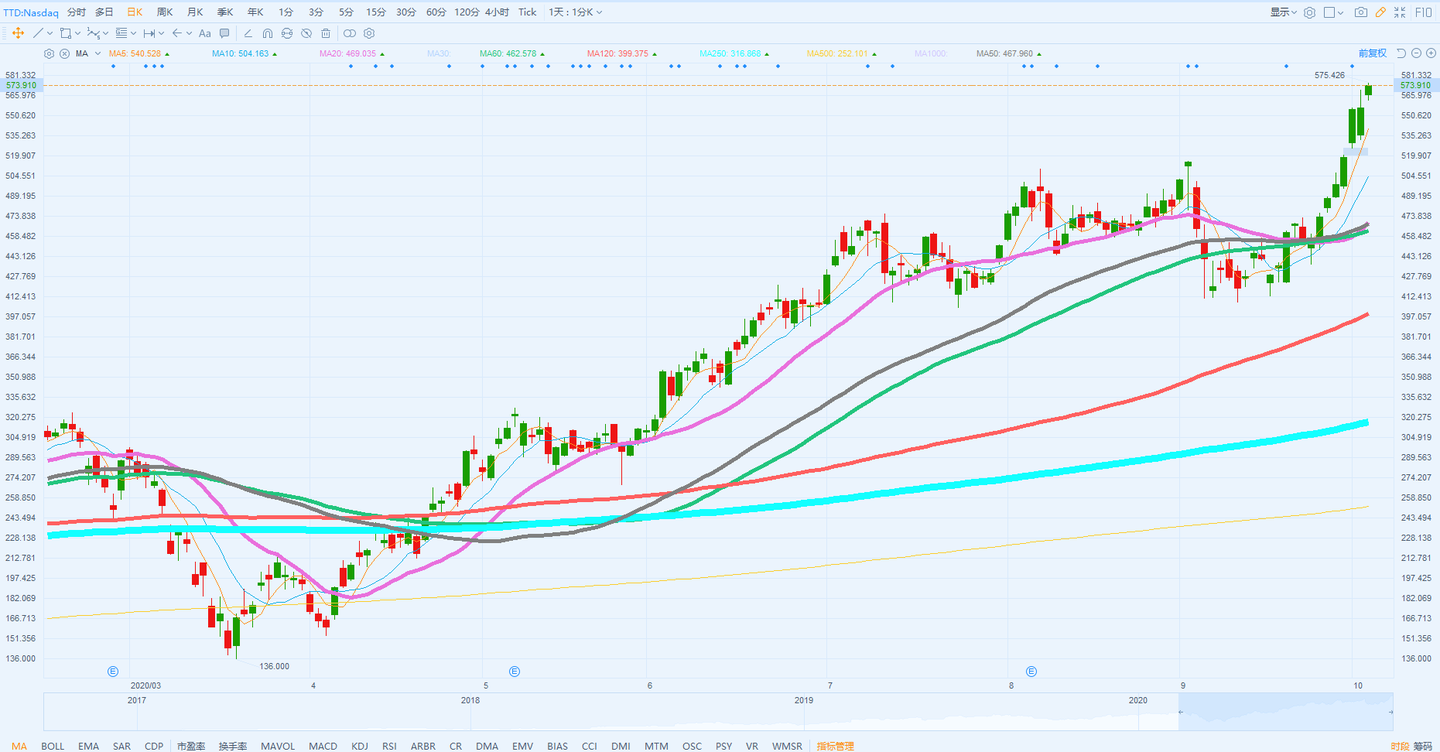Screen dimensions: 1440x752
Task: Click the 筹码 button at bottom right
Action: point(1423,746)
